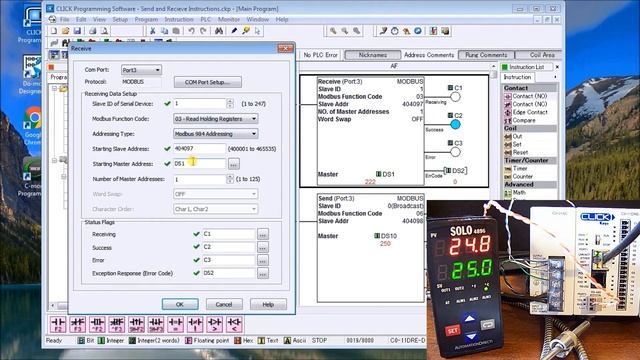Screen dimensions: 640x360
Task: Browse address for the Error flag C3
Action: tap(262, 260)
